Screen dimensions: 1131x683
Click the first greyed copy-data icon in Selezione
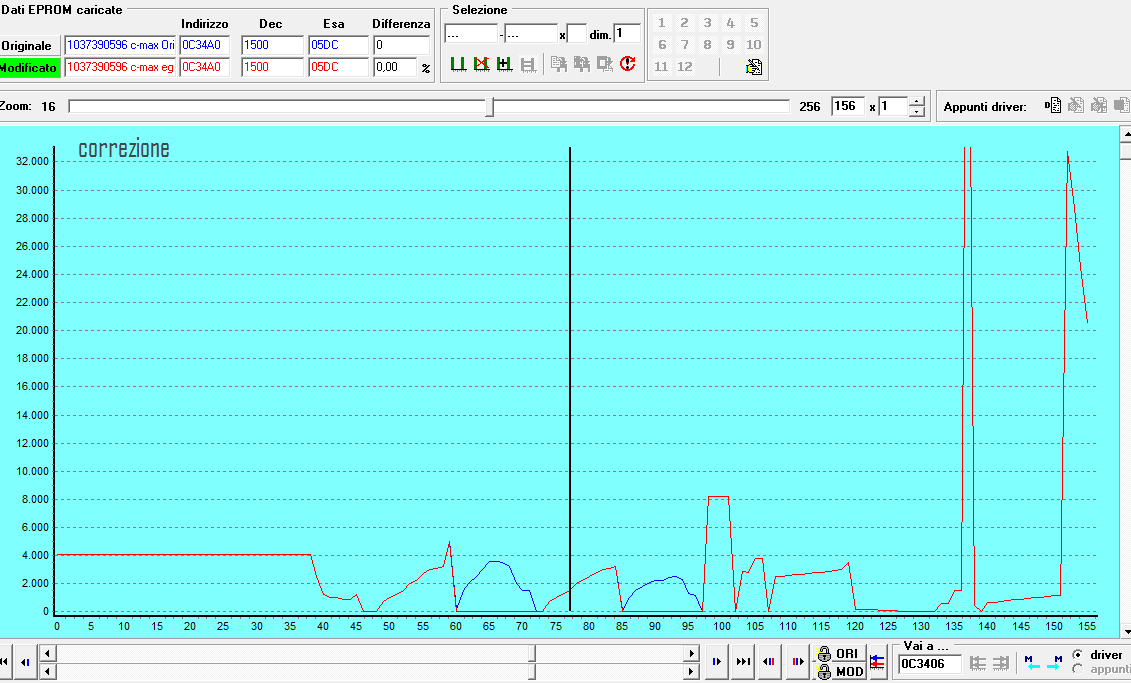tap(558, 64)
